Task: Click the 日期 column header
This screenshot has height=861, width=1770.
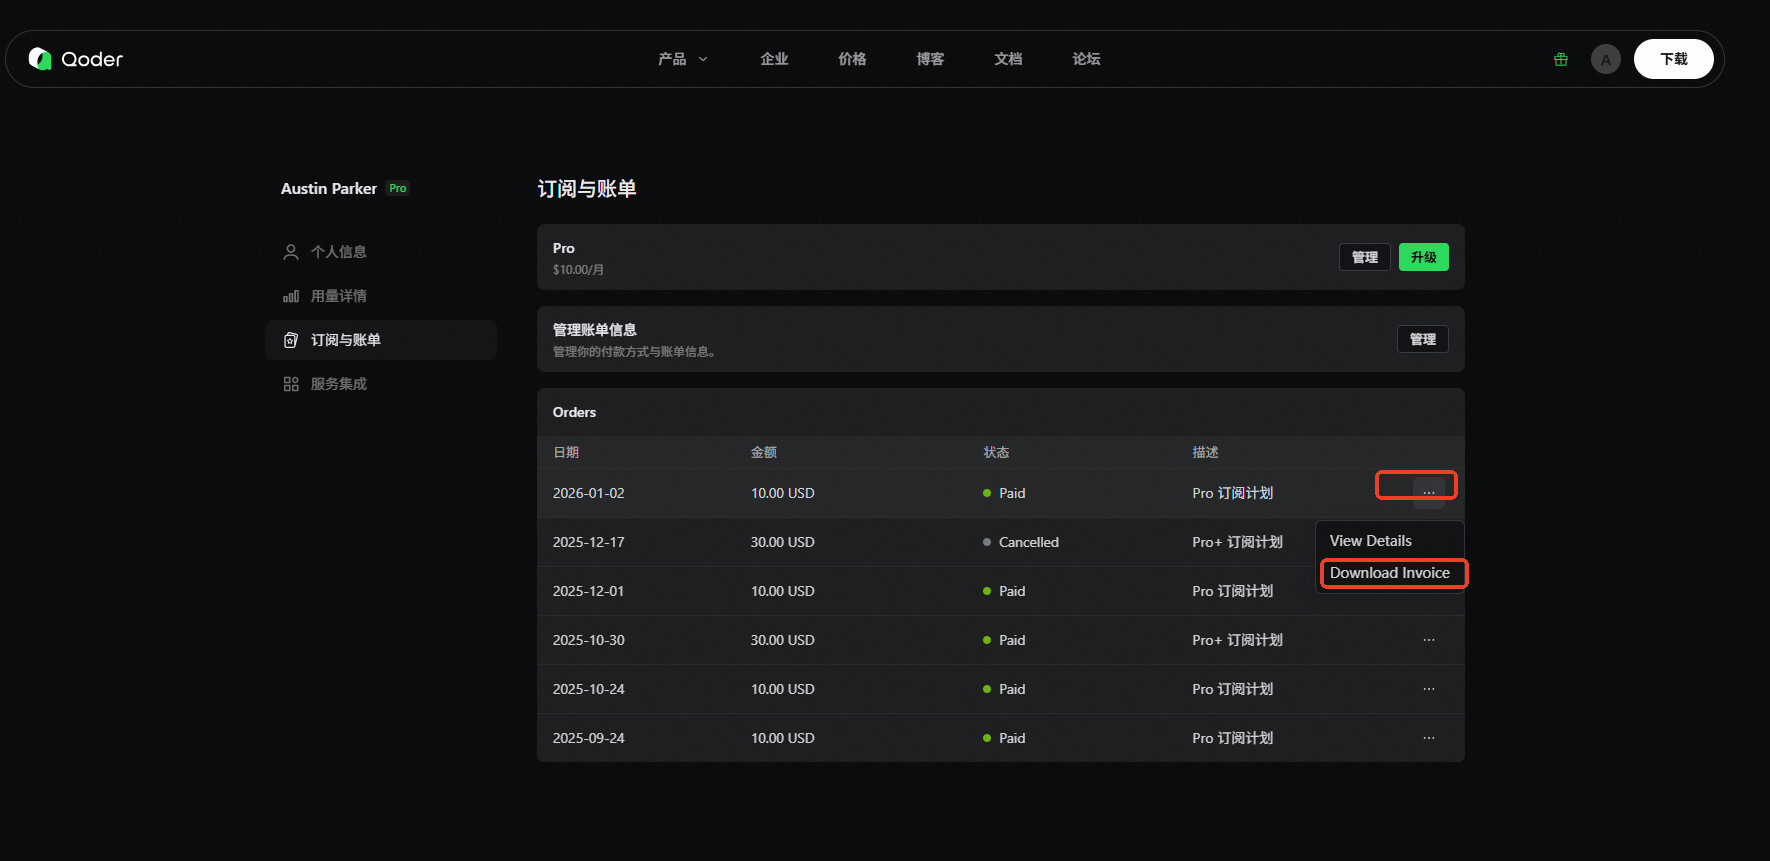Action: point(566,453)
